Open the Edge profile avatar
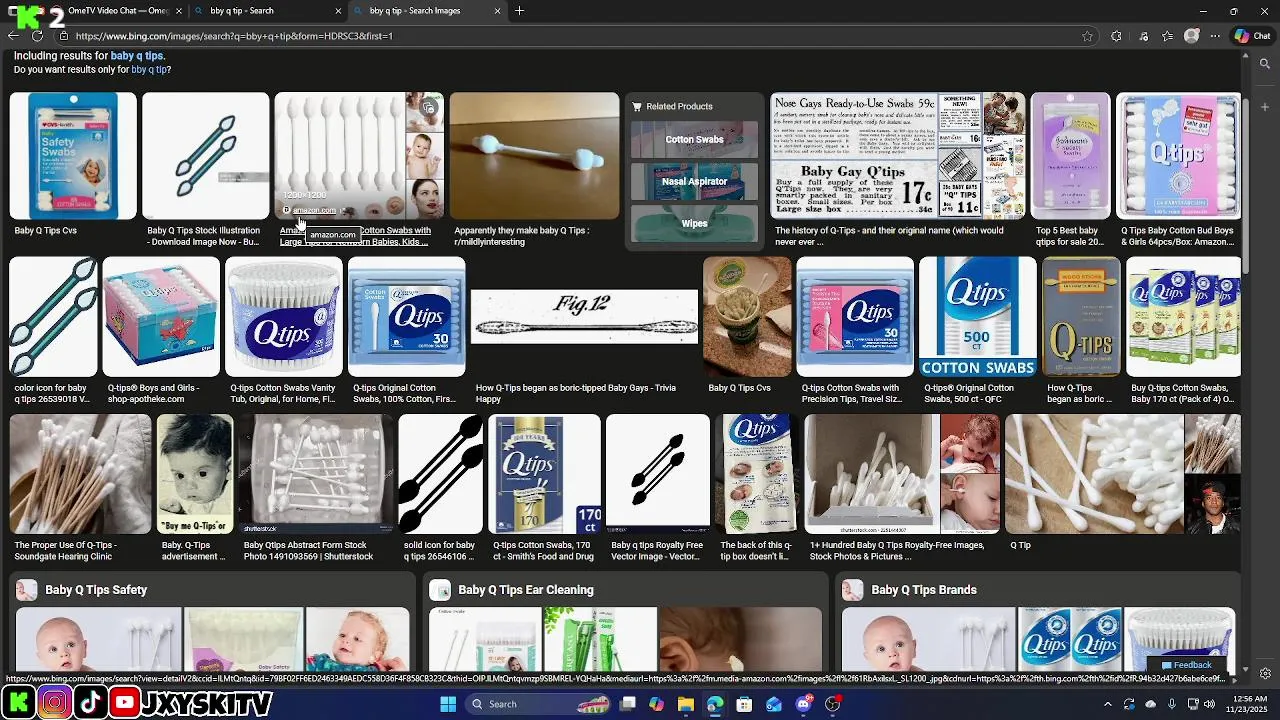1280x720 pixels. click(1191, 36)
